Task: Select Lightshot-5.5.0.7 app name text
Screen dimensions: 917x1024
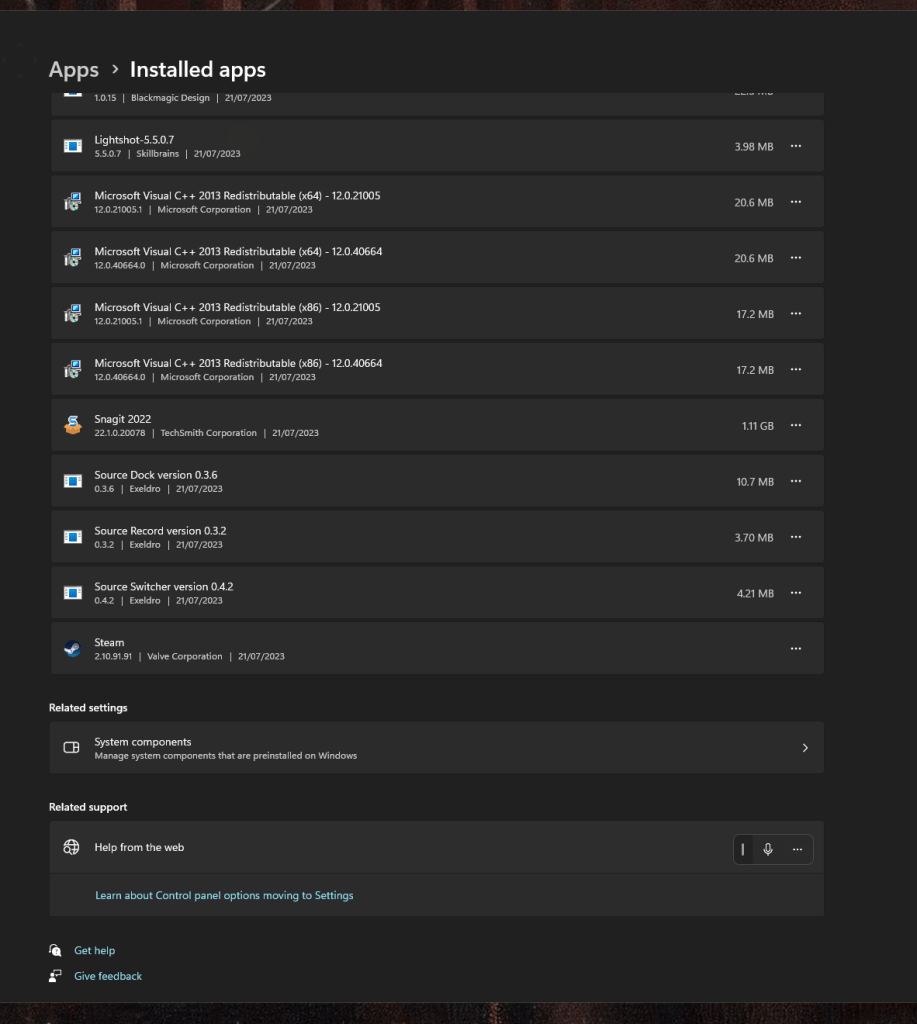Action: [134, 140]
